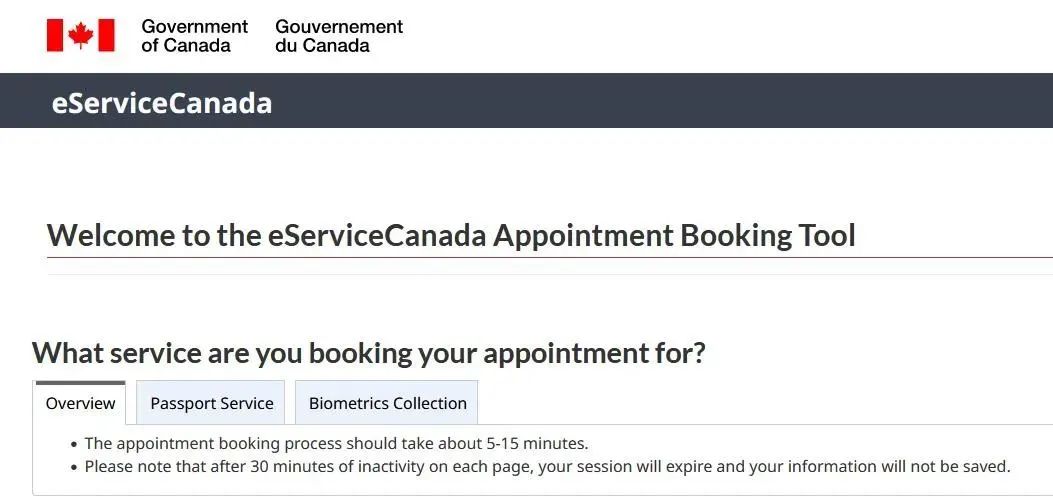Switch to the Passport Service tab
The width and height of the screenshot is (1053, 500).
(212, 403)
